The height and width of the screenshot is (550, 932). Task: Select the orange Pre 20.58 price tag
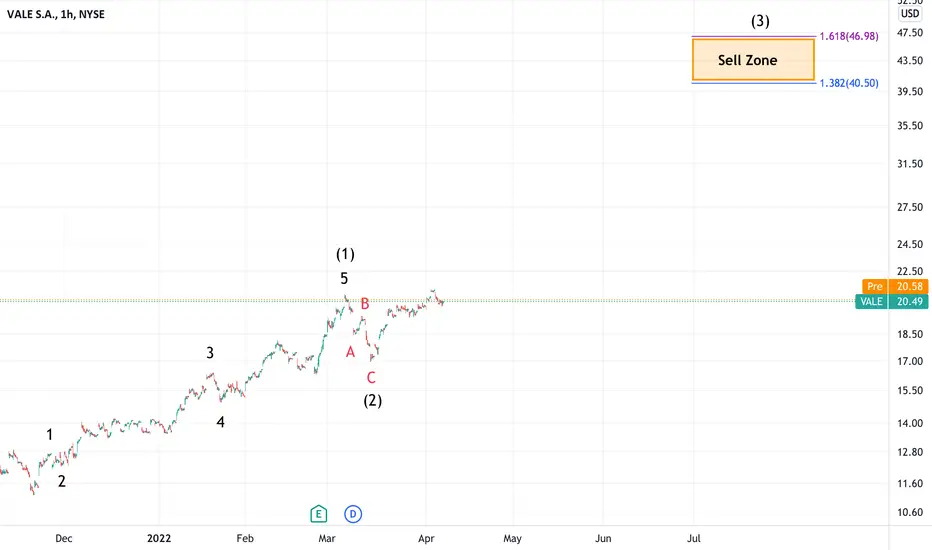tap(895, 286)
